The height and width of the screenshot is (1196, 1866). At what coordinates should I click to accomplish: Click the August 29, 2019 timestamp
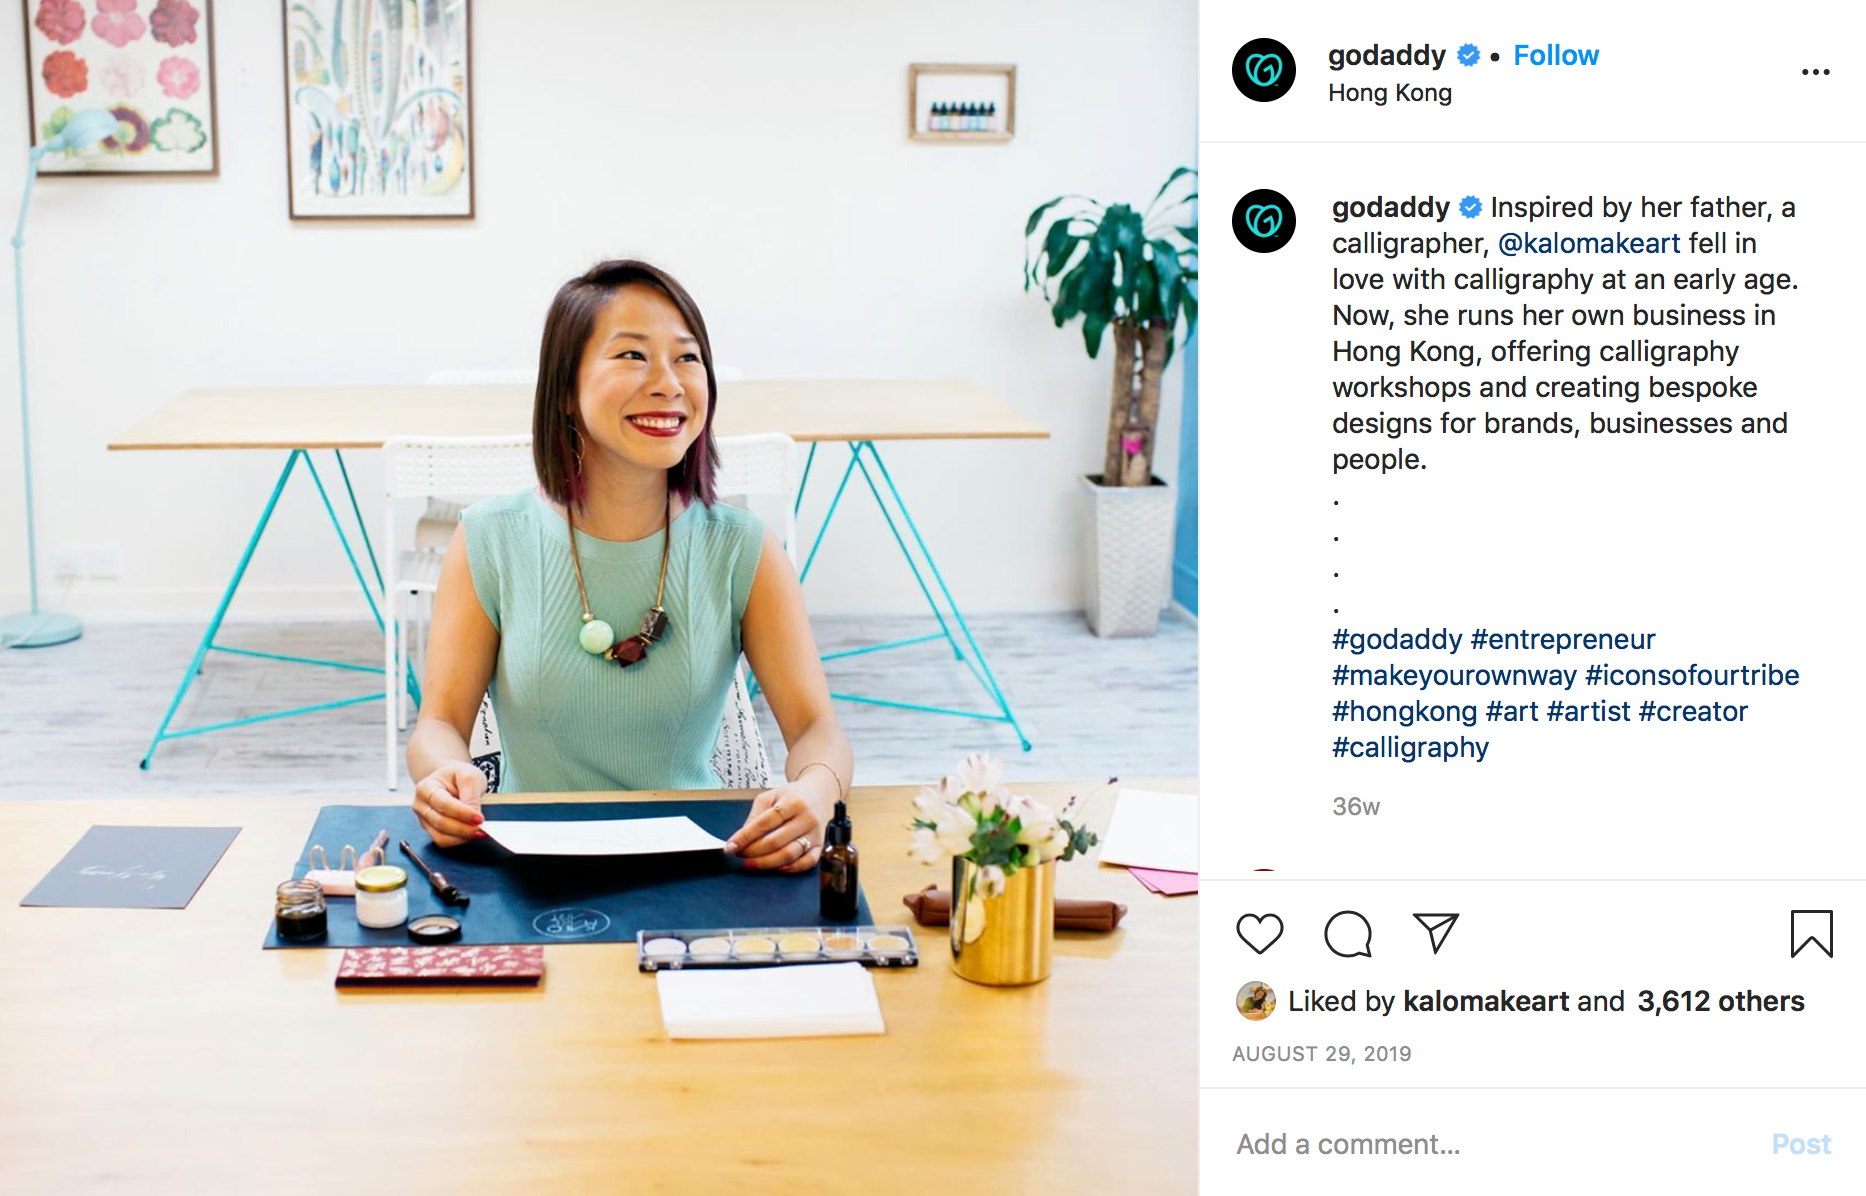[1322, 1054]
